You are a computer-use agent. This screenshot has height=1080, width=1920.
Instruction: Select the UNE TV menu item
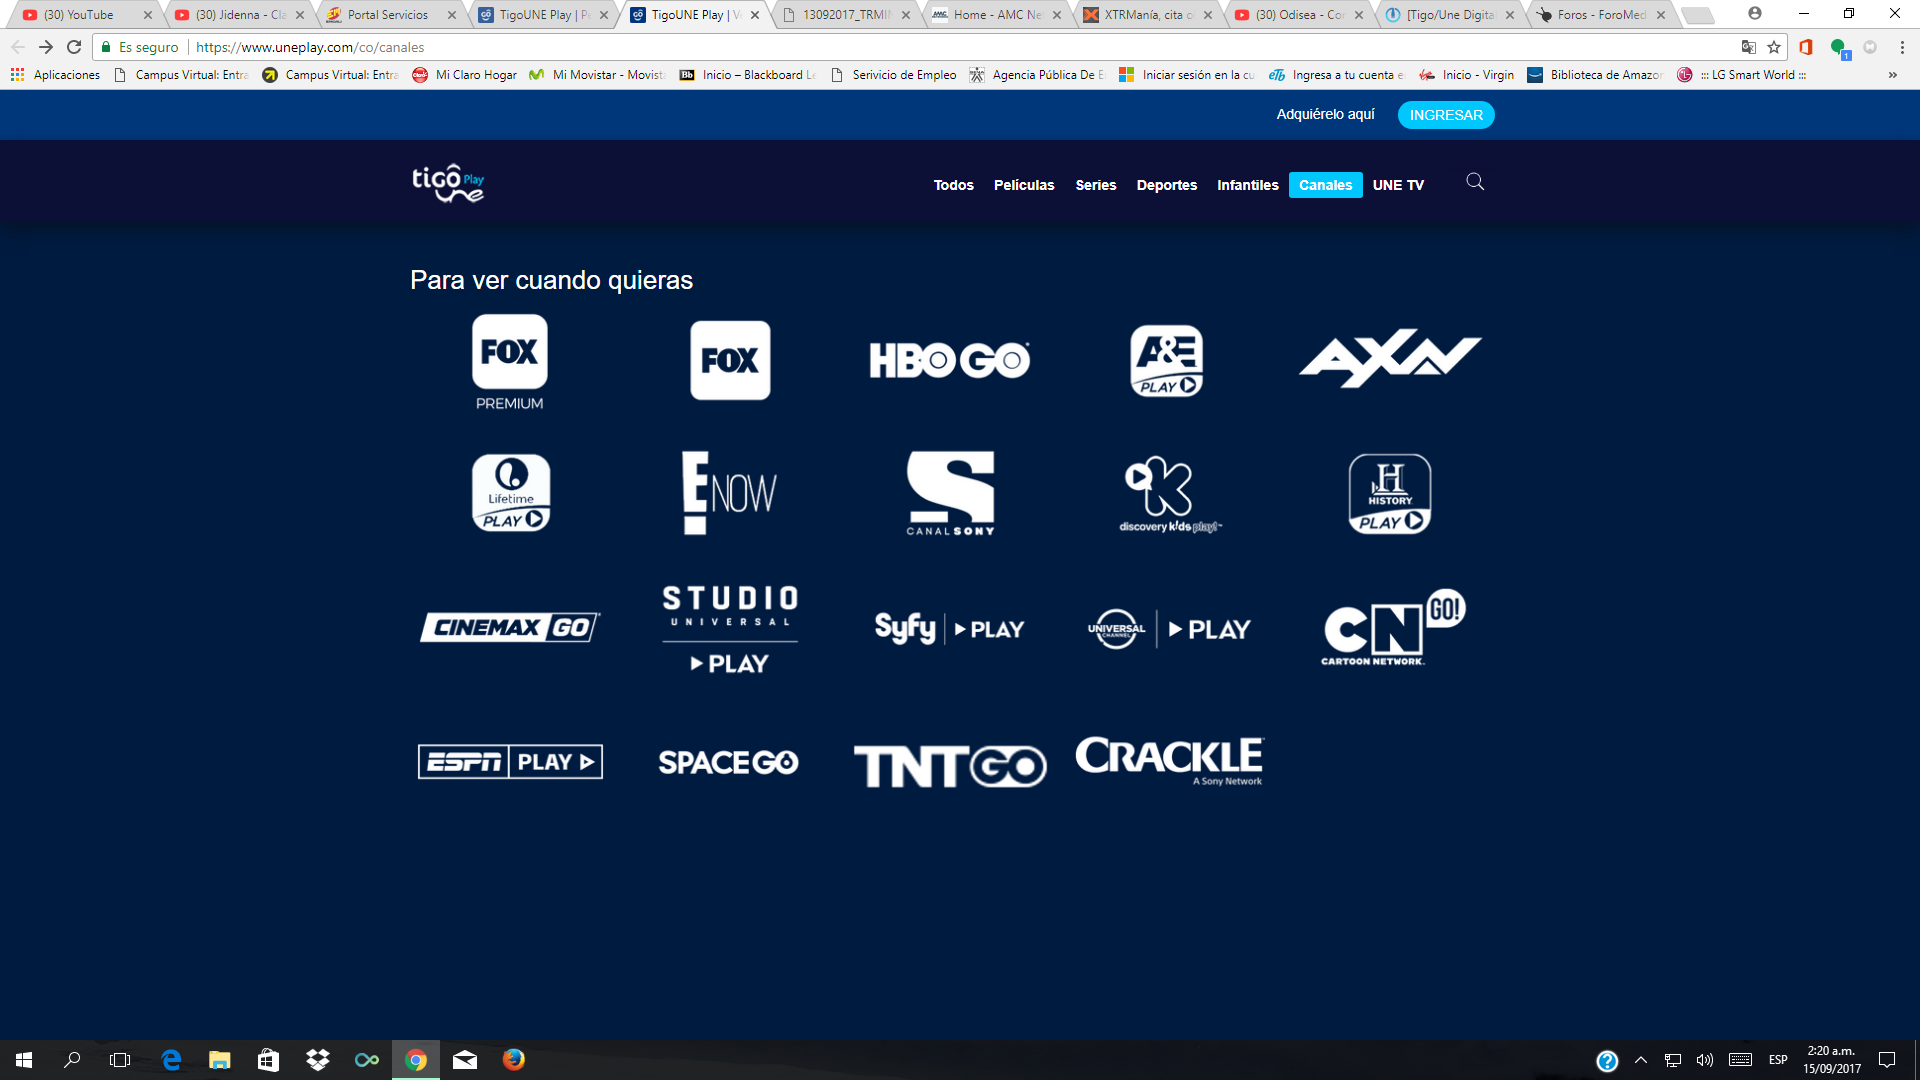[x=1397, y=185]
